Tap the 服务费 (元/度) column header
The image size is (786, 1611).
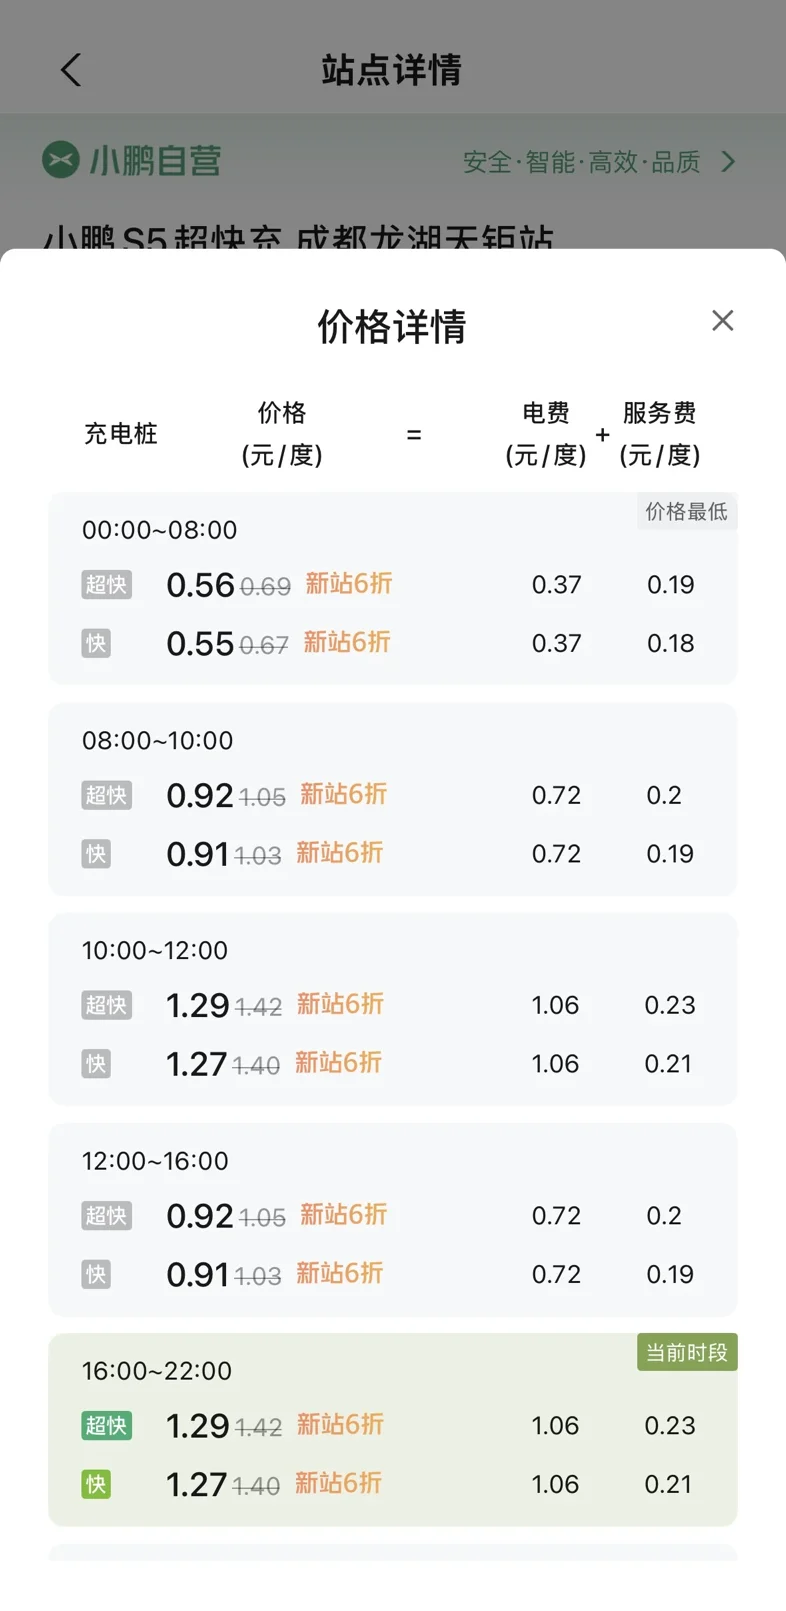pyautogui.click(x=660, y=434)
